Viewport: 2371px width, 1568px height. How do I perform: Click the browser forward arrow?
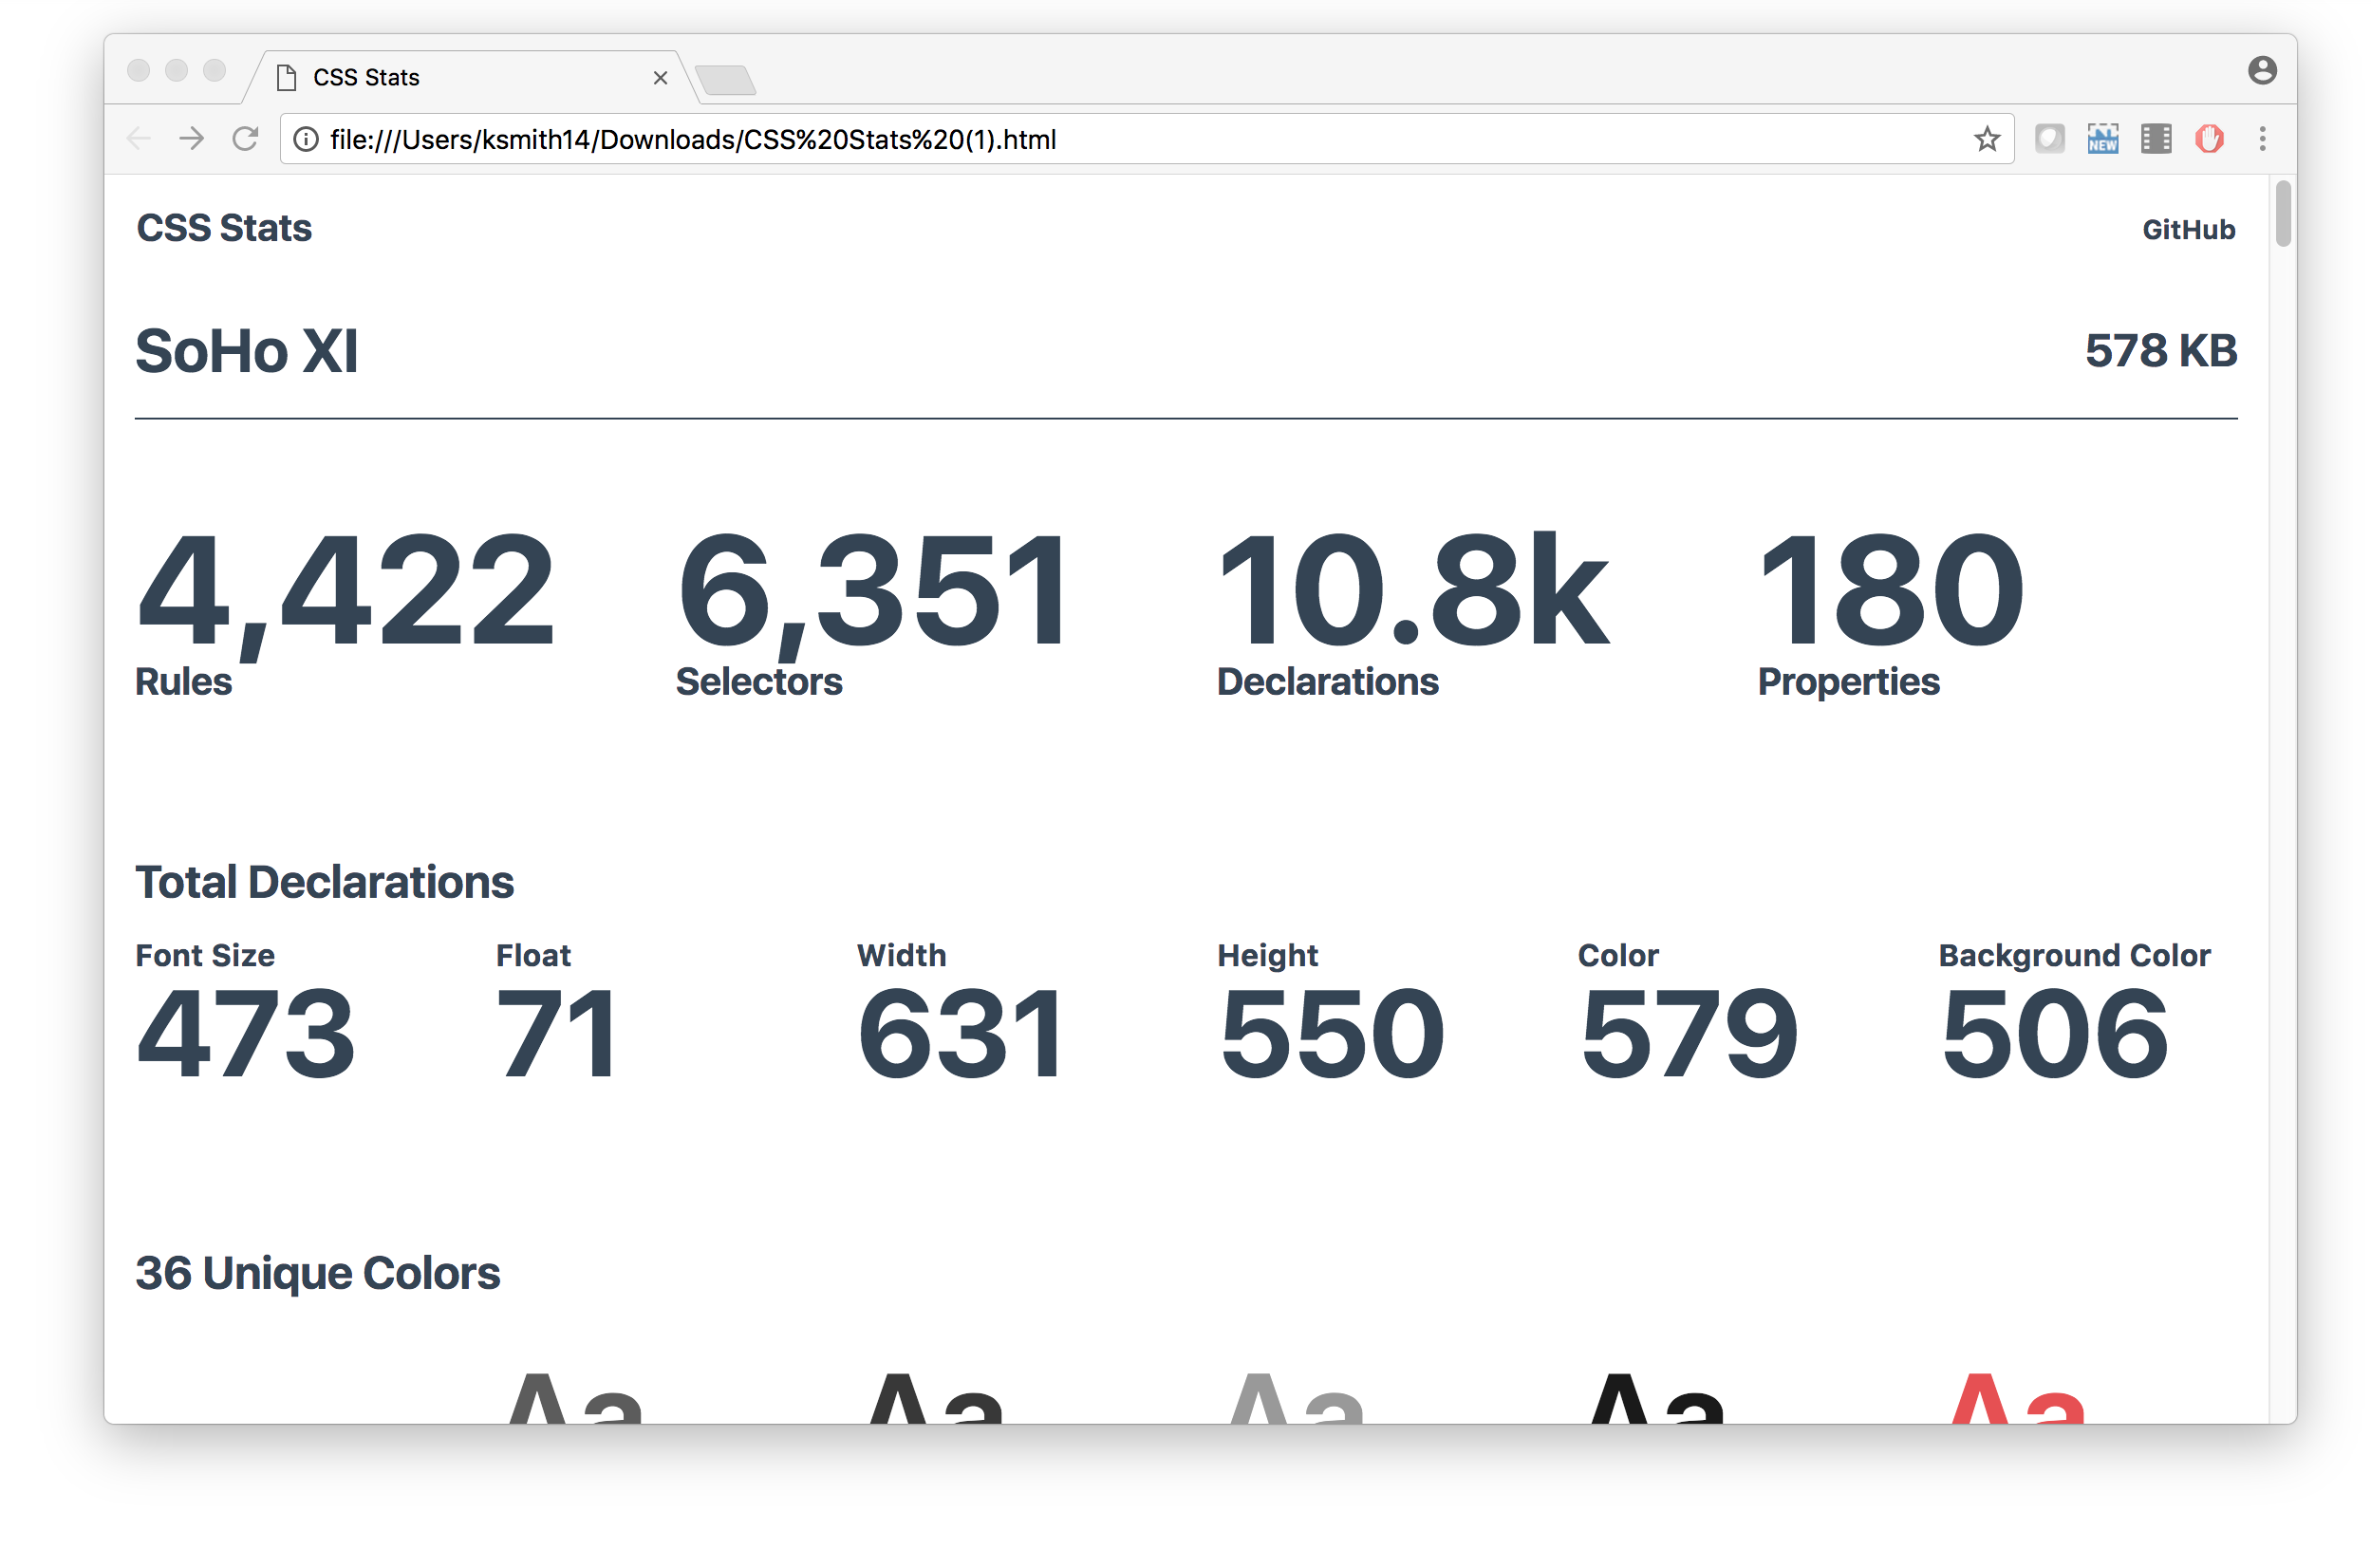(191, 139)
